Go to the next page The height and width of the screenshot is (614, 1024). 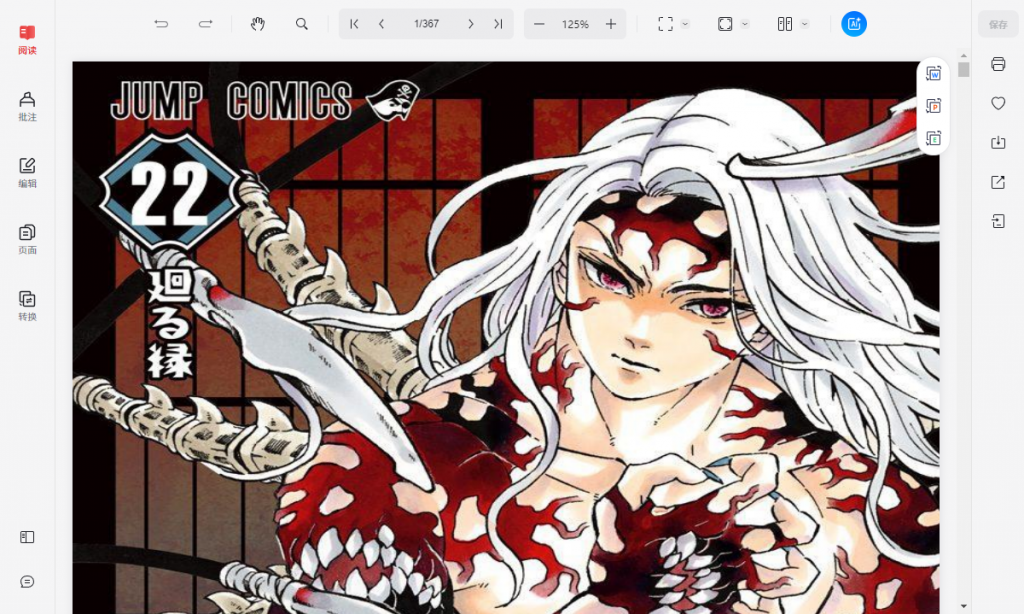tap(470, 24)
